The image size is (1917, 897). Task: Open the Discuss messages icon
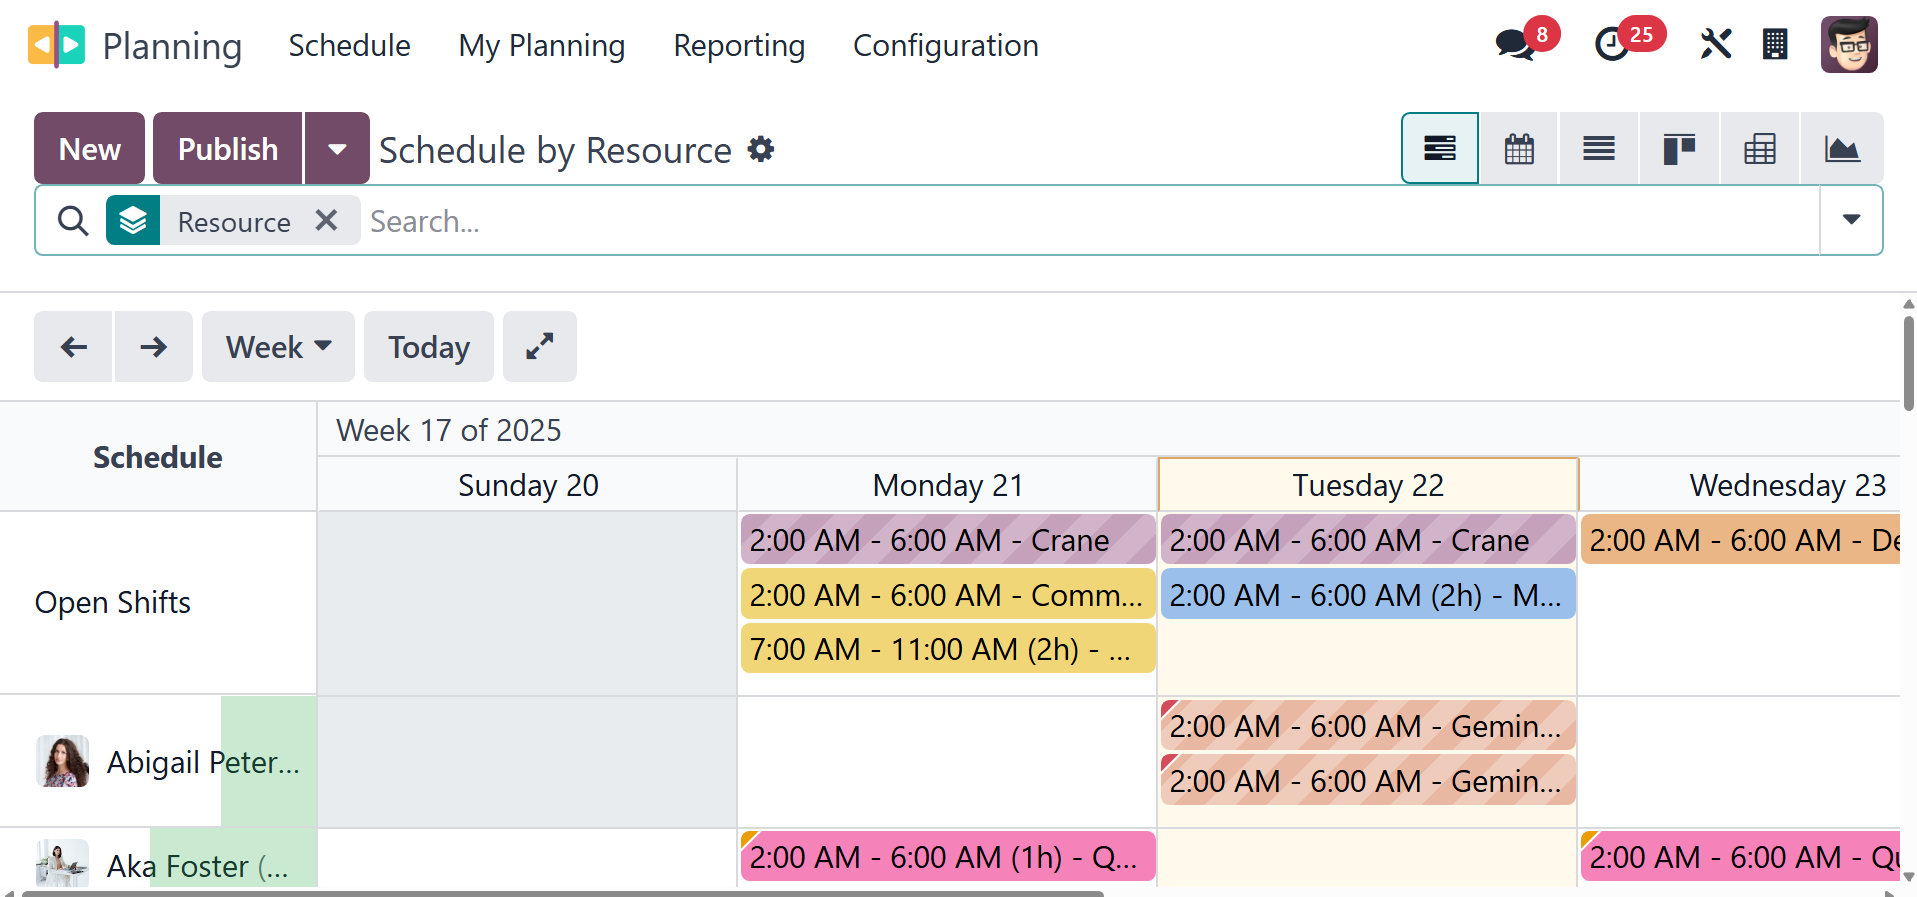pyautogui.click(x=1515, y=45)
